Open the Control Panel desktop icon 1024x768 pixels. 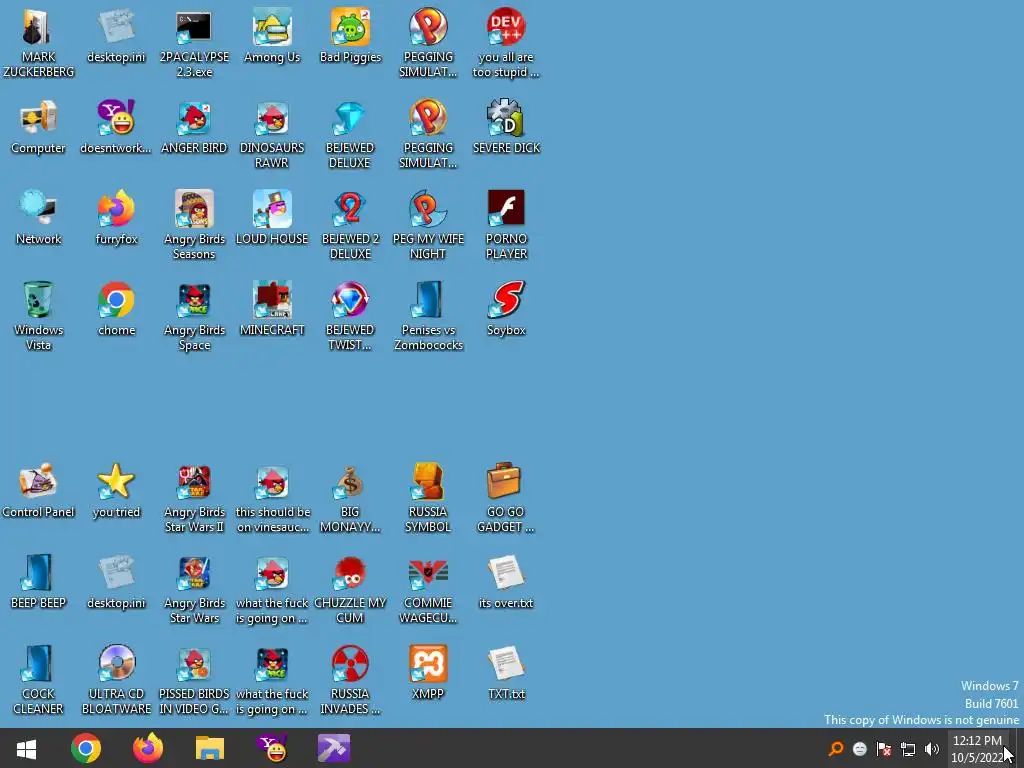[x=38, y=483]
